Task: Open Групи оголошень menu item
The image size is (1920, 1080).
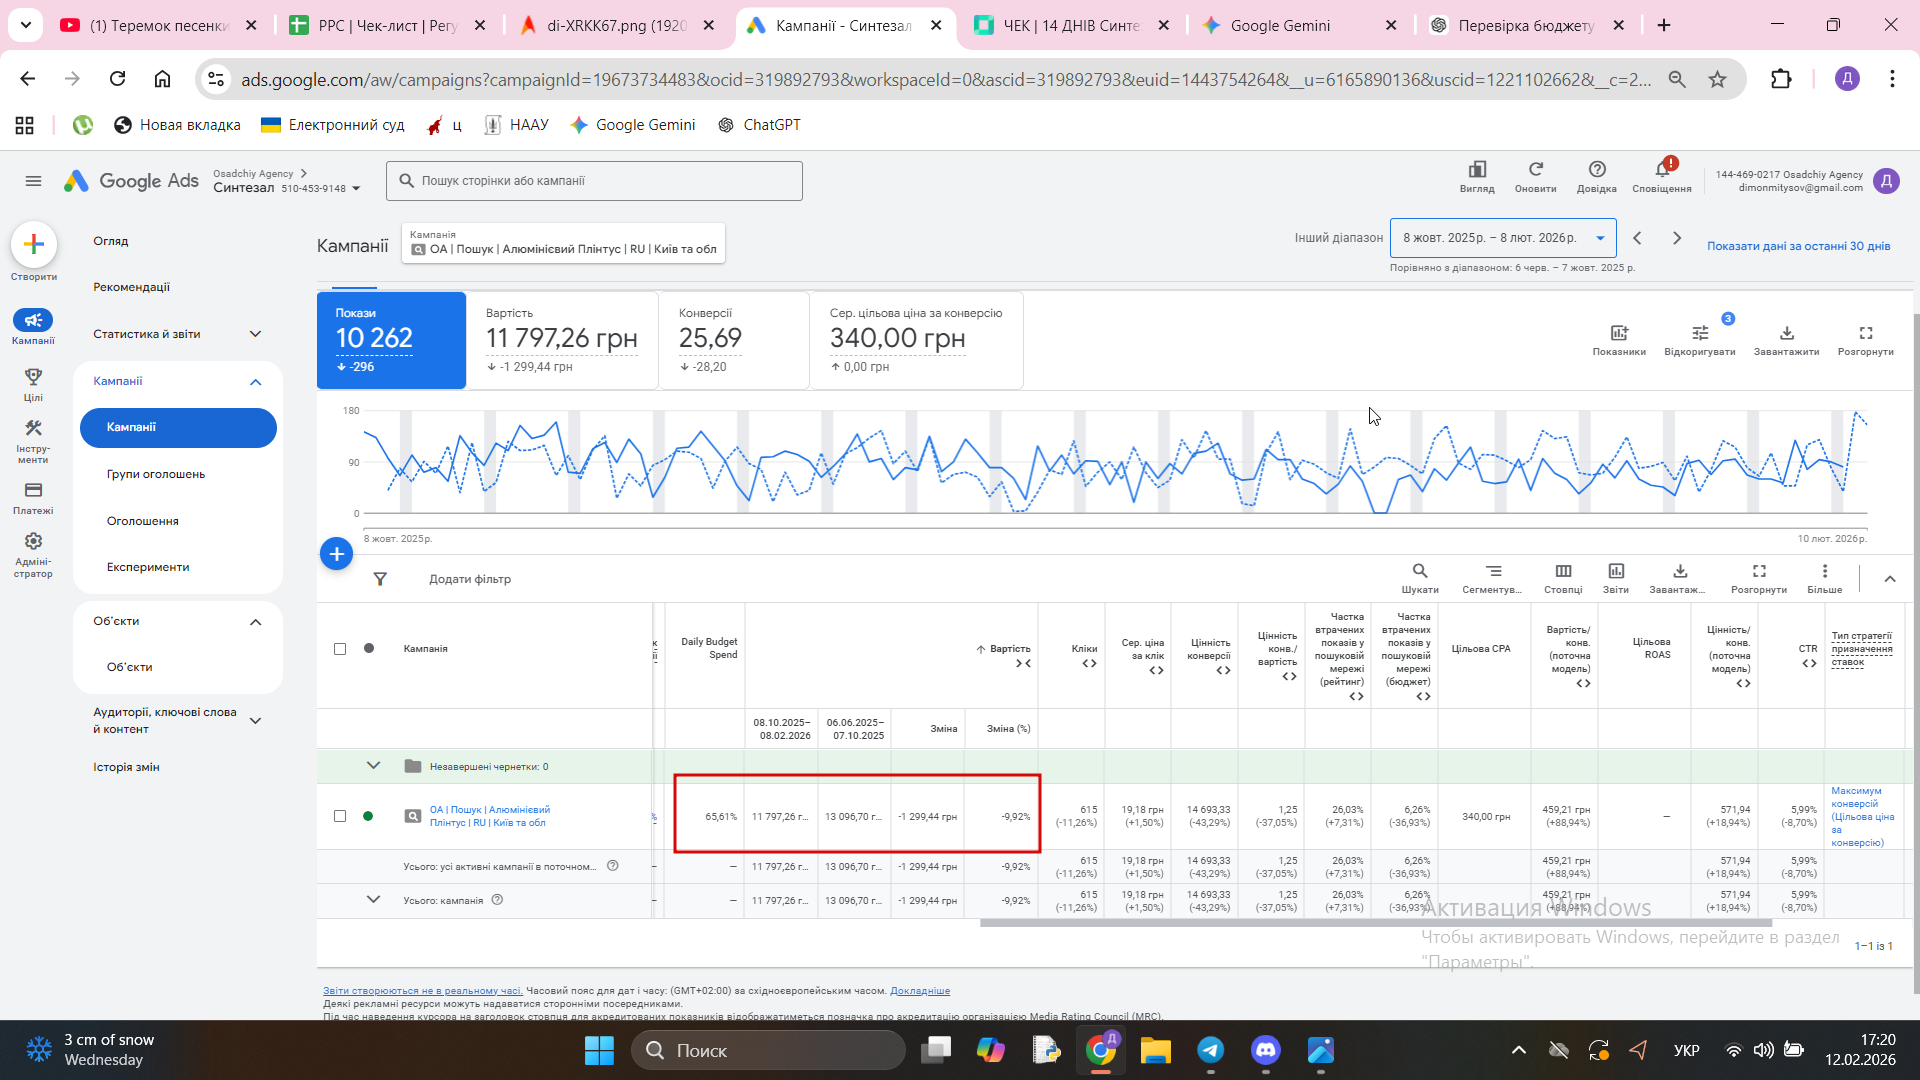Action: coord(156,474)
